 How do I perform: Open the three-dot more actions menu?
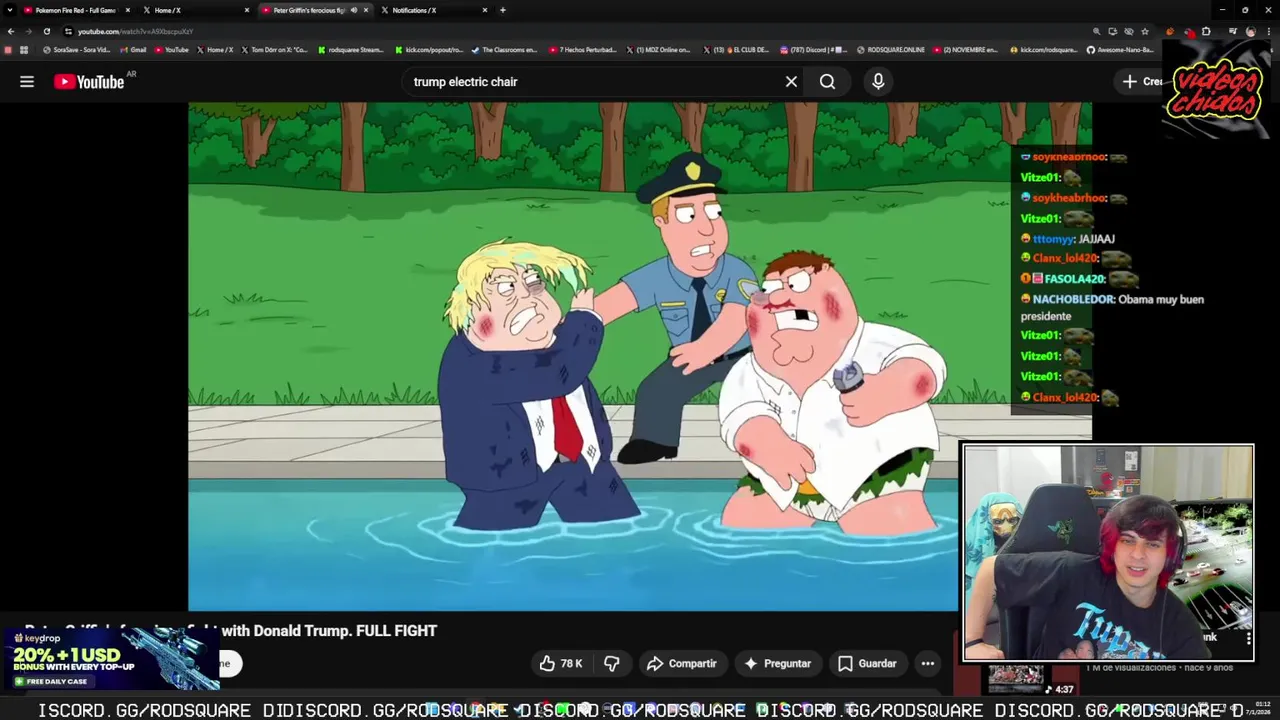928,663
